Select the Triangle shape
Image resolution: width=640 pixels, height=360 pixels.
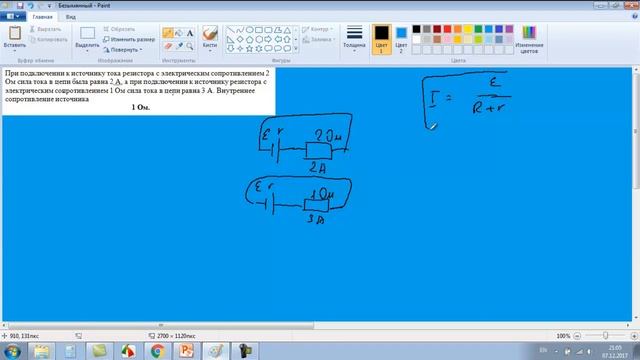[x=287, y=30]
